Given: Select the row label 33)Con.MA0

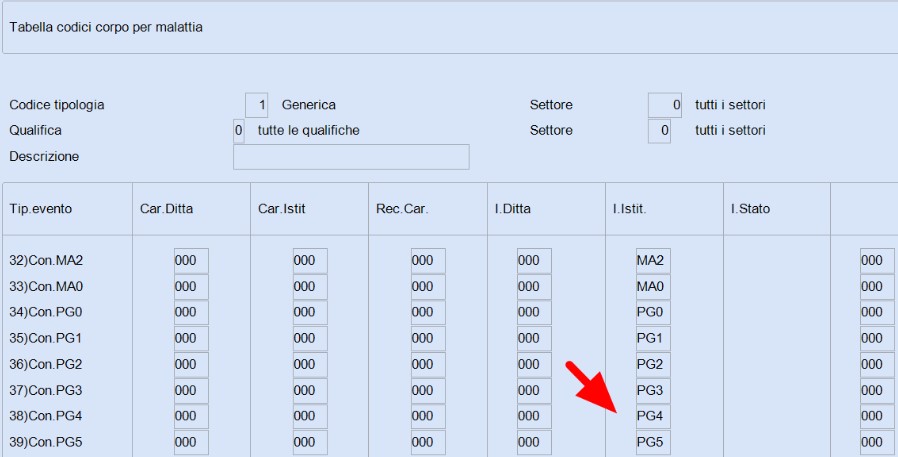Looking at the screenshot, I should [x=46, y=286].
